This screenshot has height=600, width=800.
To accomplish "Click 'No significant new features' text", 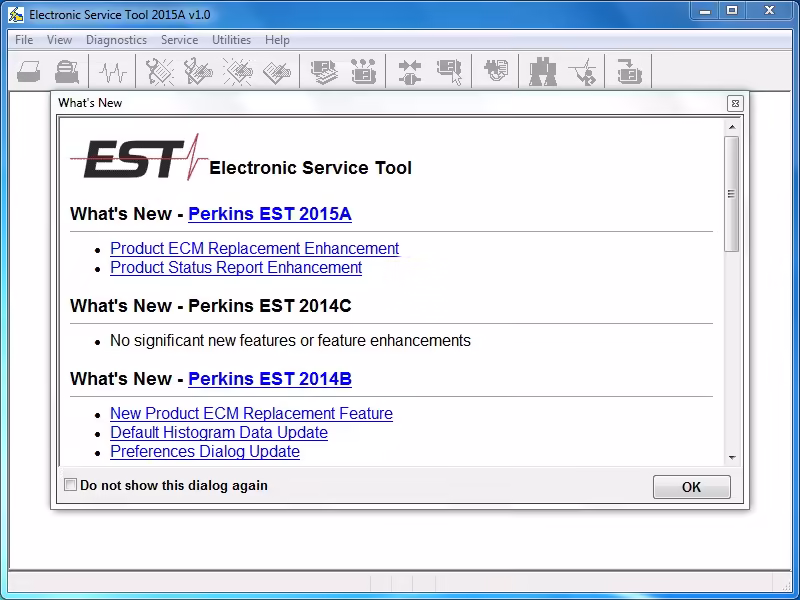I will point(290,341).
